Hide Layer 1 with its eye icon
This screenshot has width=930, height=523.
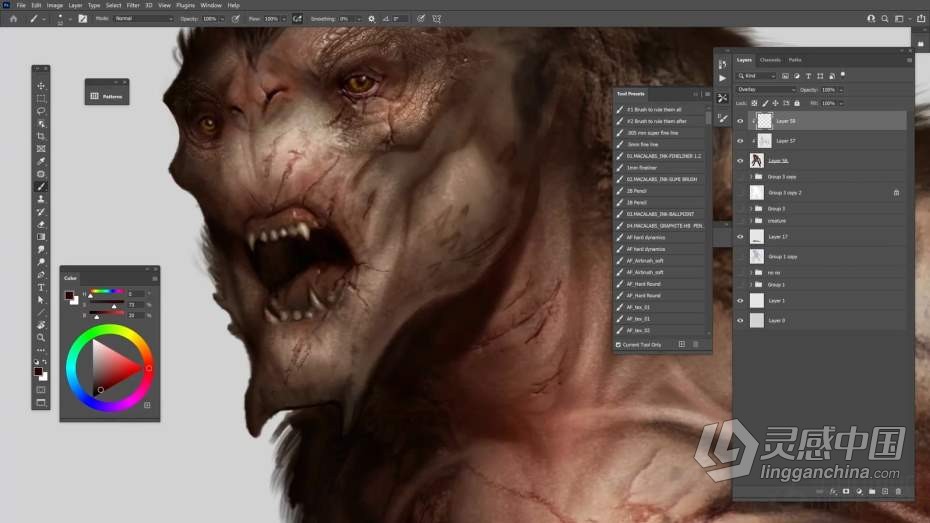point(740,301)
